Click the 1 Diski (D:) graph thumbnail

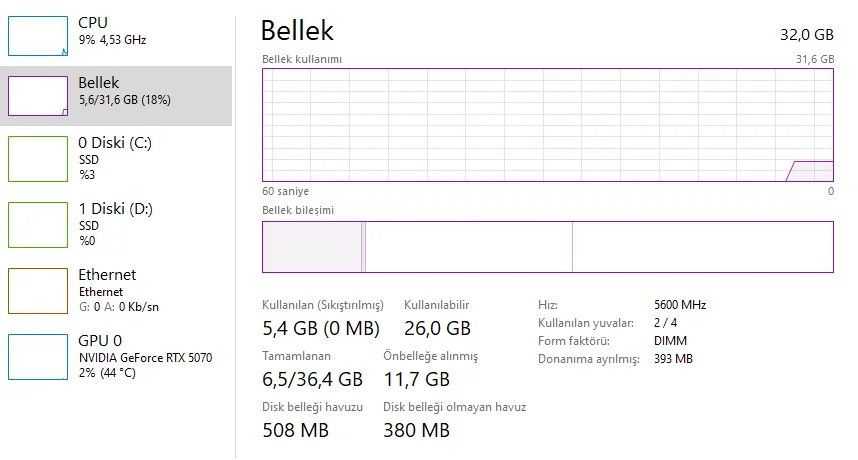click(x=36, y=224)
